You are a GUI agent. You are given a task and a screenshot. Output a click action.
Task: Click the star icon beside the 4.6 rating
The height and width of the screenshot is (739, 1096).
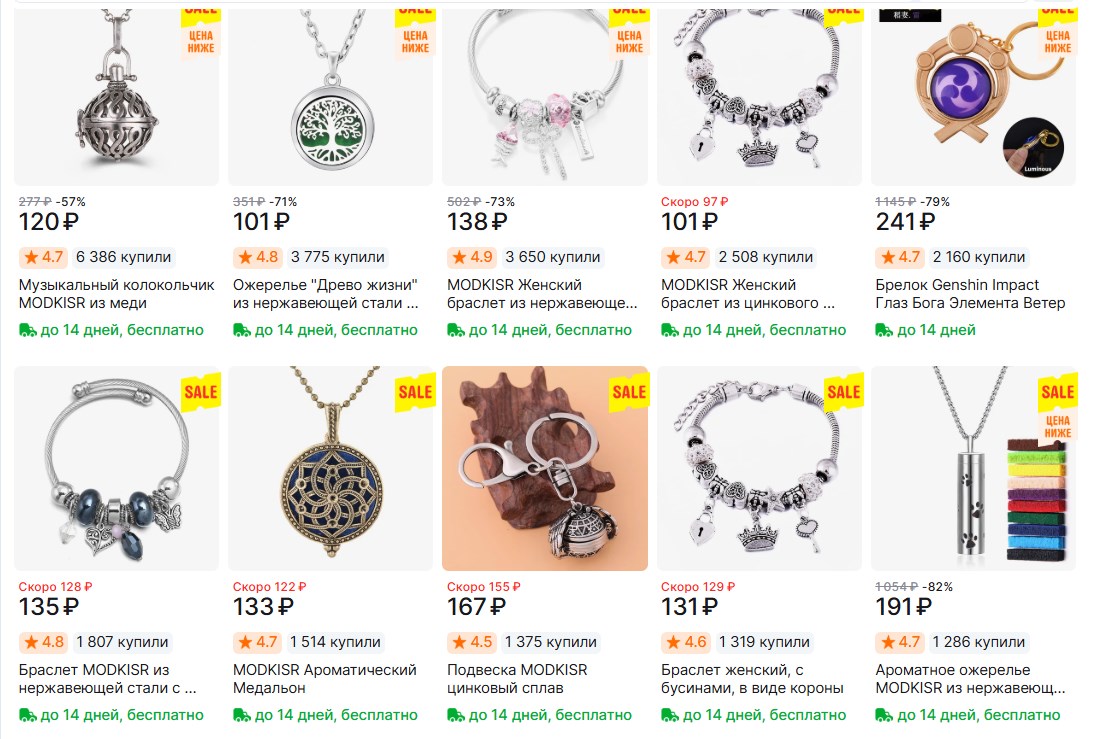coord(674,642)
